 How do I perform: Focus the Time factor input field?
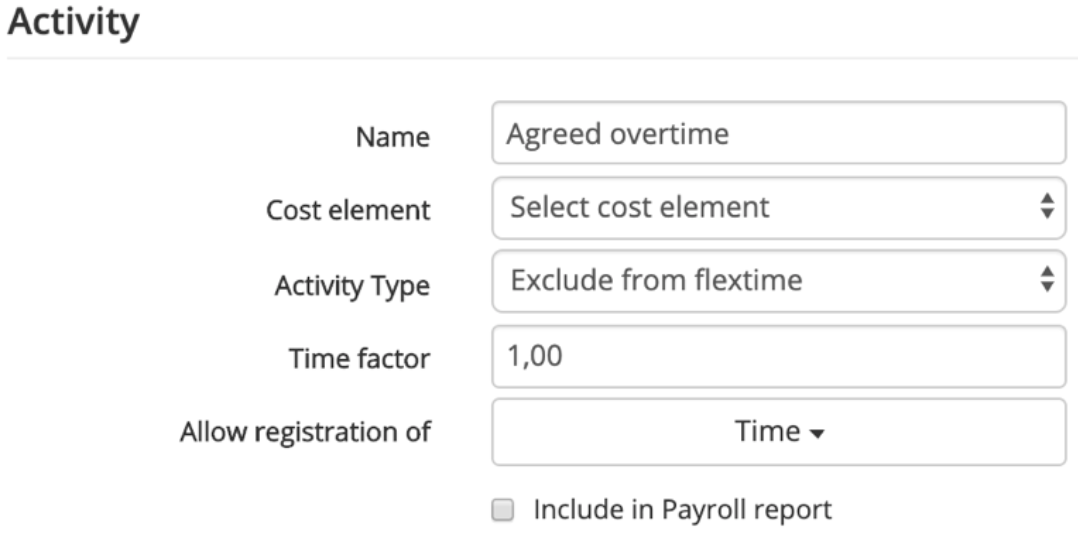point(779,356)
